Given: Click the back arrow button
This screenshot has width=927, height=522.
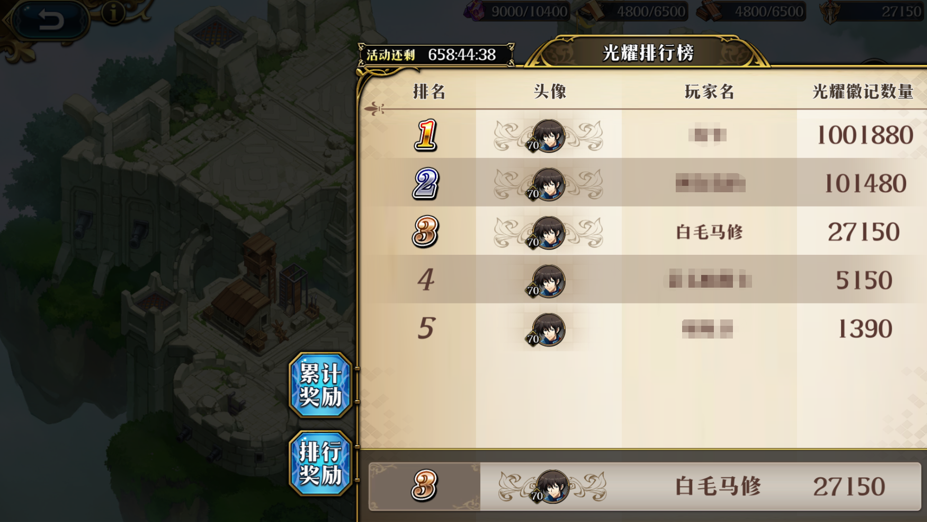Looking at the screenshot, I should (50, 21).
